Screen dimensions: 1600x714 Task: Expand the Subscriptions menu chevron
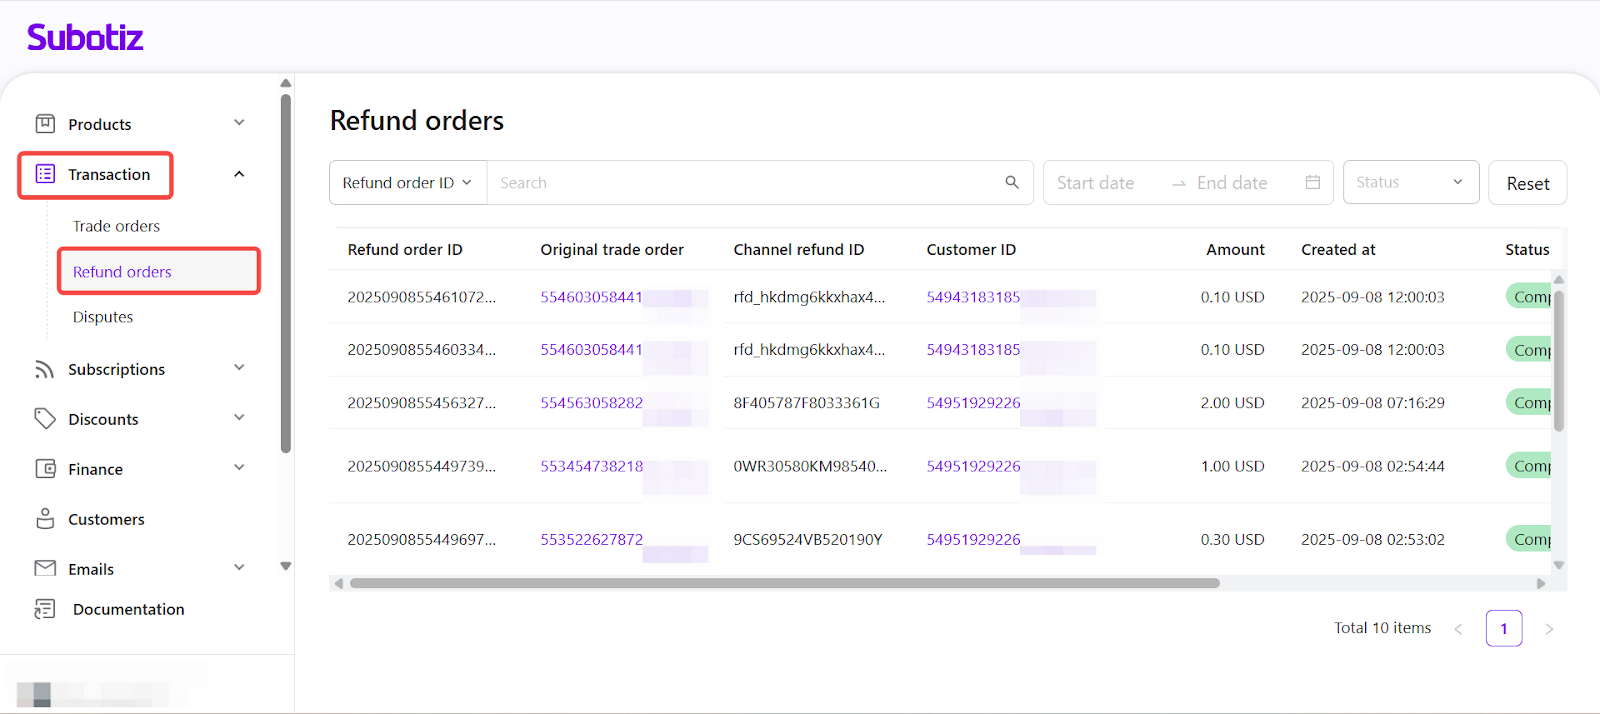[239, 368]
